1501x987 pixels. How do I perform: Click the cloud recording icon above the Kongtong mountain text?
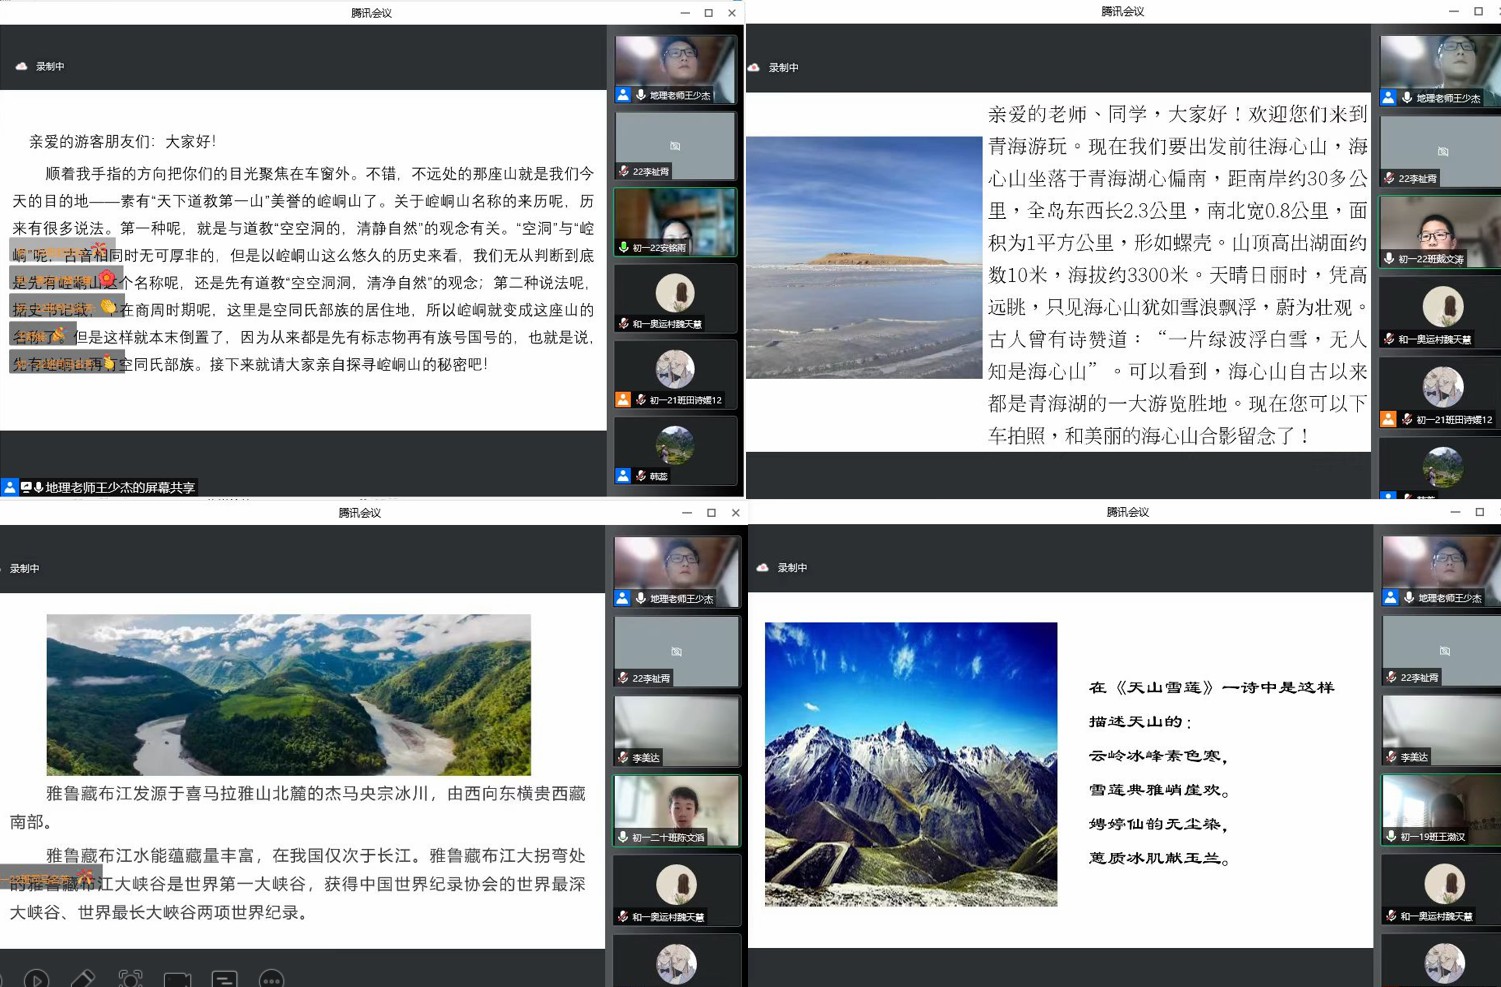click(x=21, y=67)
